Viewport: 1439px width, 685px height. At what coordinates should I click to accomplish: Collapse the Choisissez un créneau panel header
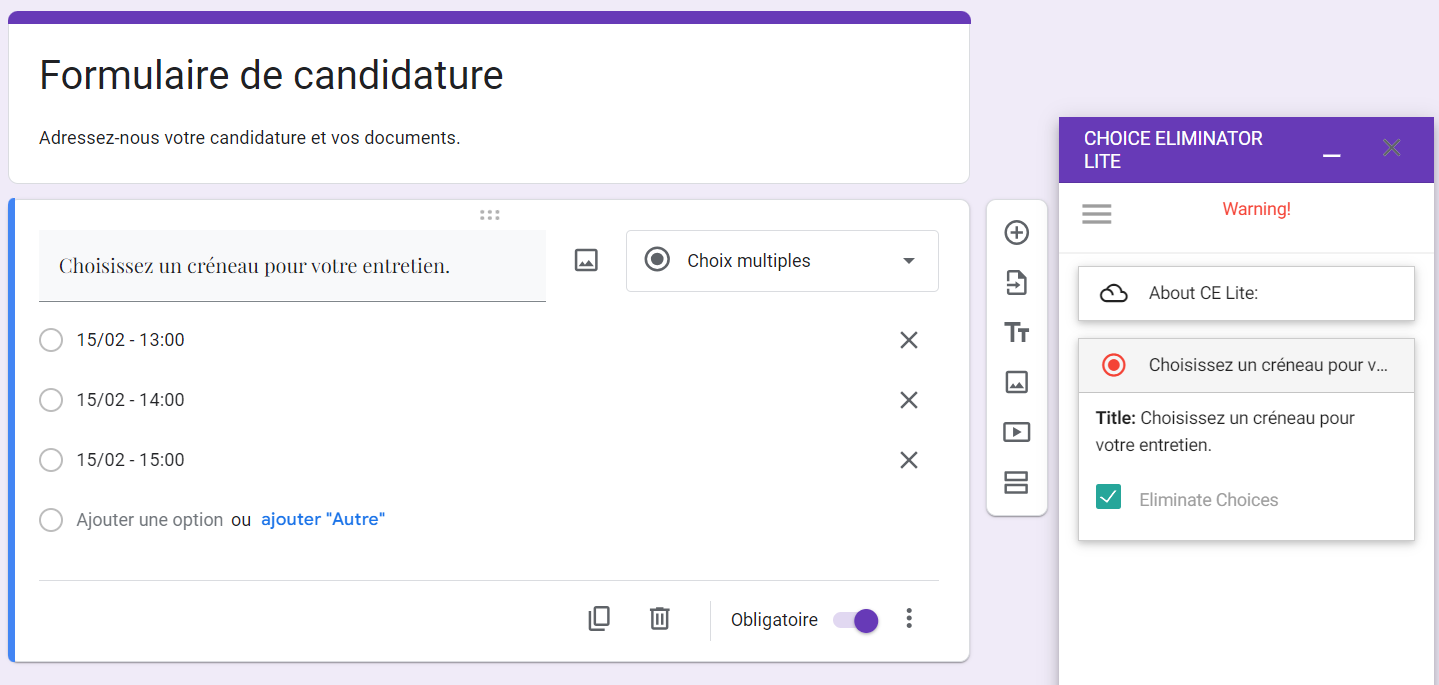(1246, 365)
